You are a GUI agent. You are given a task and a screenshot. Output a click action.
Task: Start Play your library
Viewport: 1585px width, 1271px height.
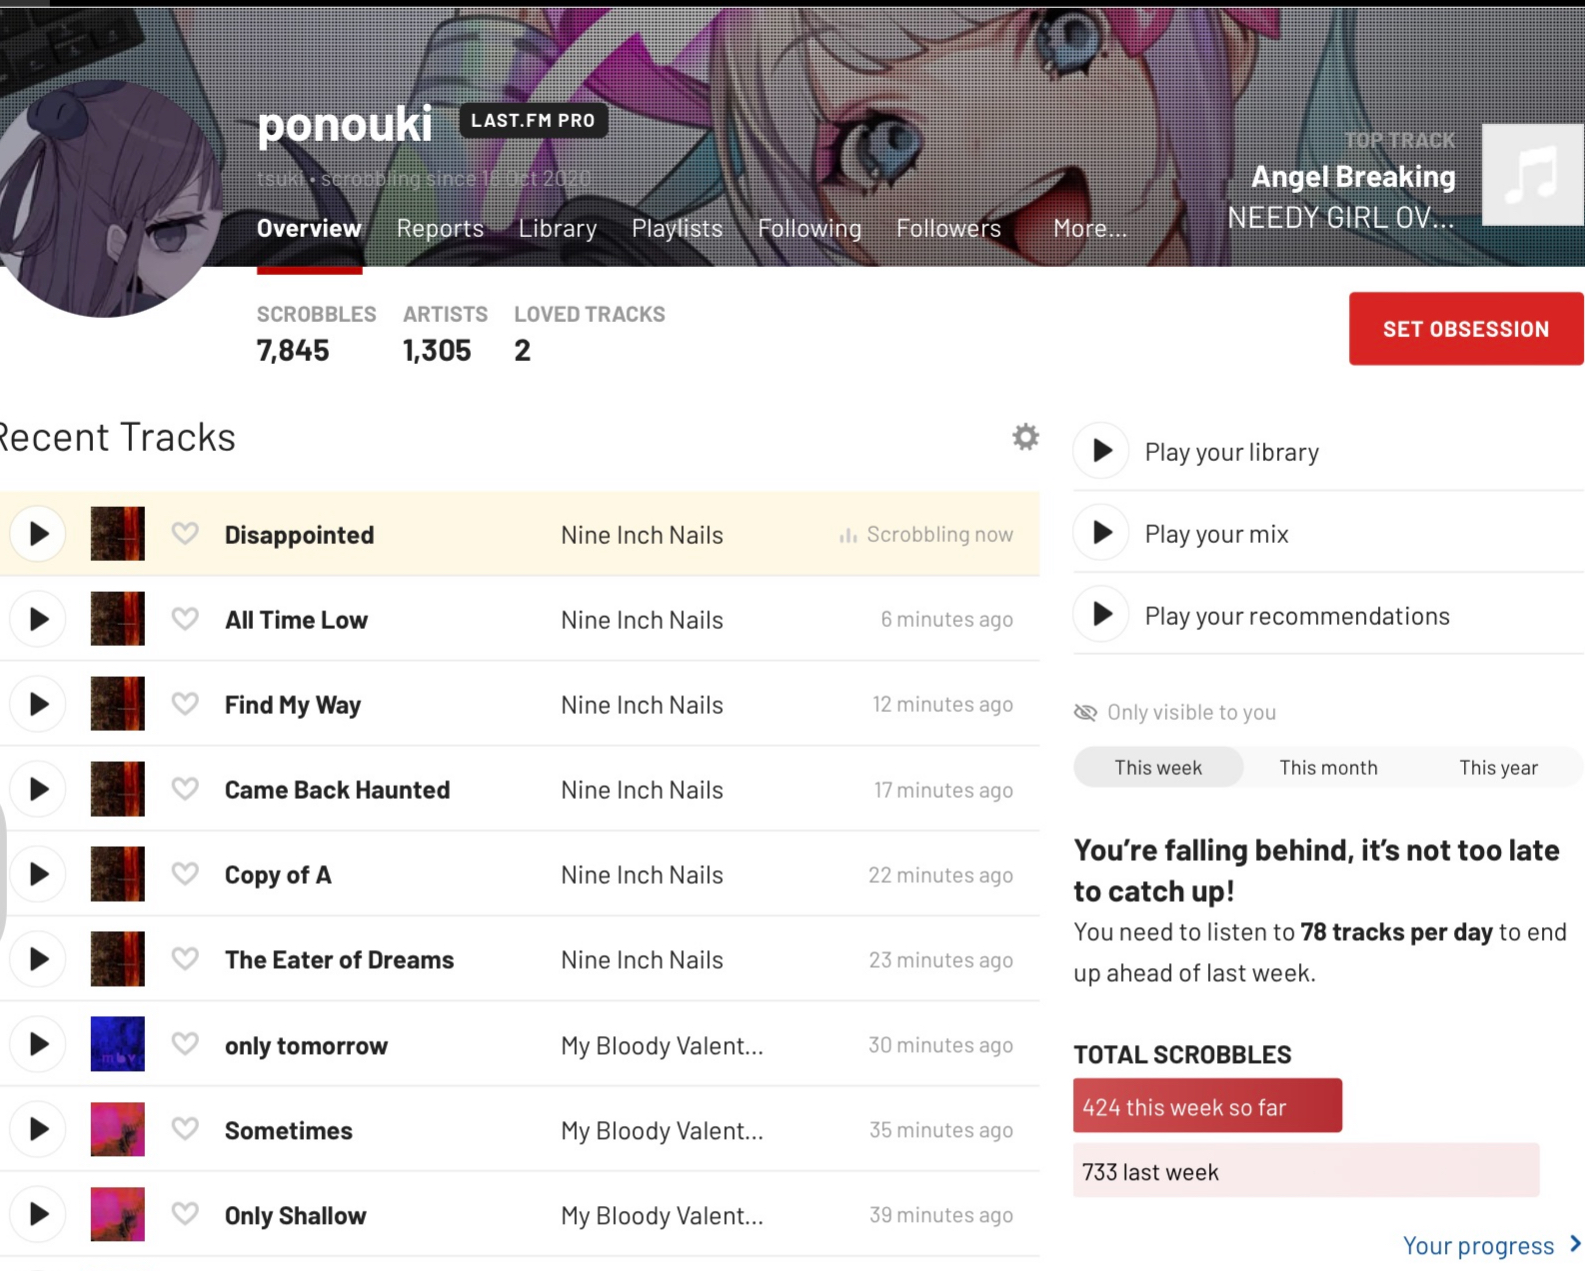click(1101, 451)
